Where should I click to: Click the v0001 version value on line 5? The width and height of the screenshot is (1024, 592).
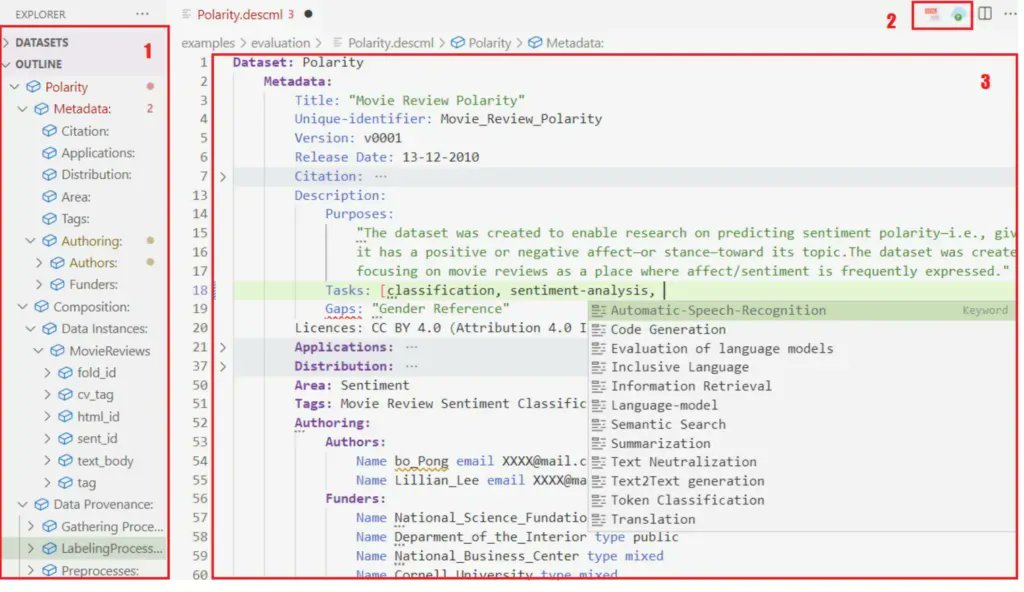click(383, 138)
